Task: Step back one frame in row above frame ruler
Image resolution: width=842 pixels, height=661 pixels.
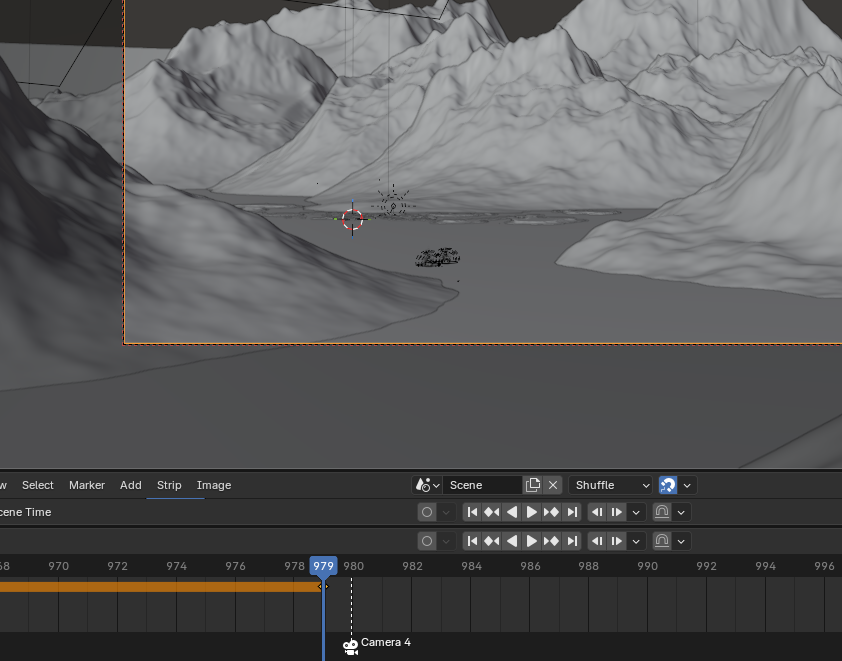Action: (597, 541)
